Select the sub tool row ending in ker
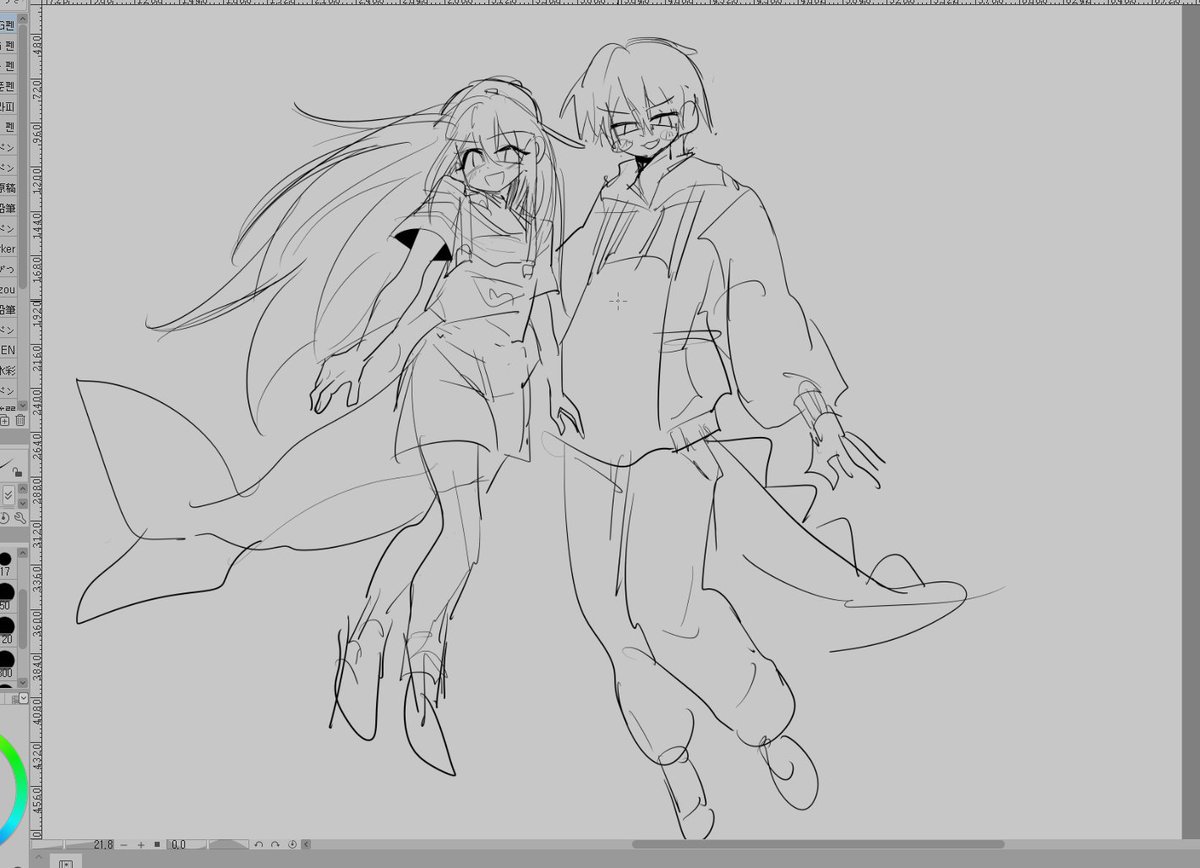Image resolution: width=1200 pixels, height=868 pixels. 9,248
